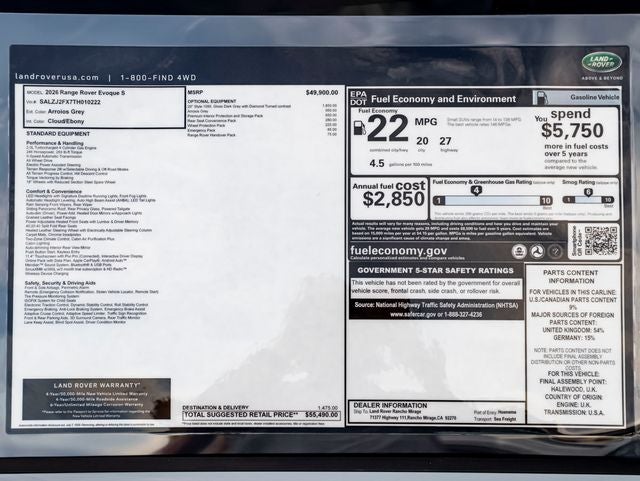
Task: Click the Performance & Handling heading
Action: click(55, 143)
